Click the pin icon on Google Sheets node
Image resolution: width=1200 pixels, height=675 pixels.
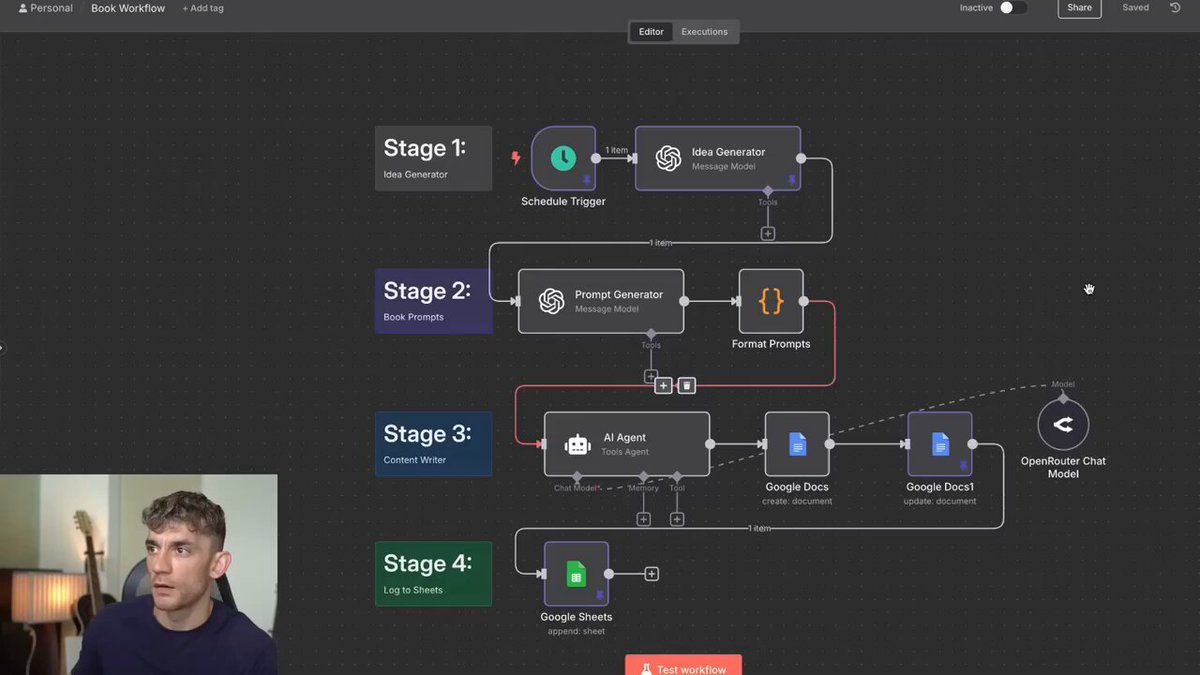(599, 596)
